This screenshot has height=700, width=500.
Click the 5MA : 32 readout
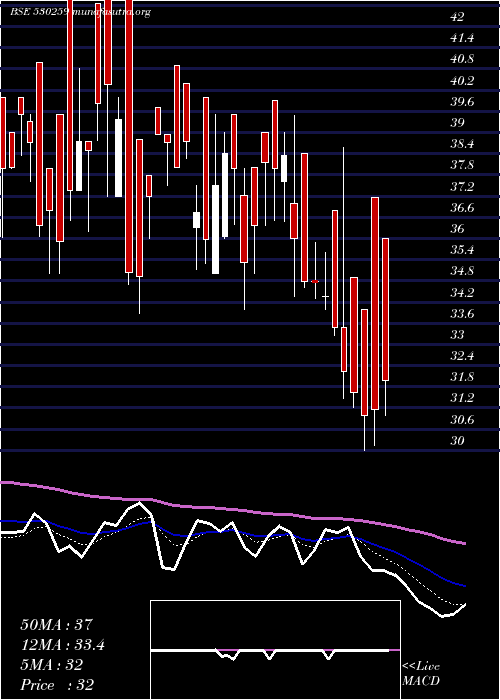pyautogui.click(x=51, y=665)
